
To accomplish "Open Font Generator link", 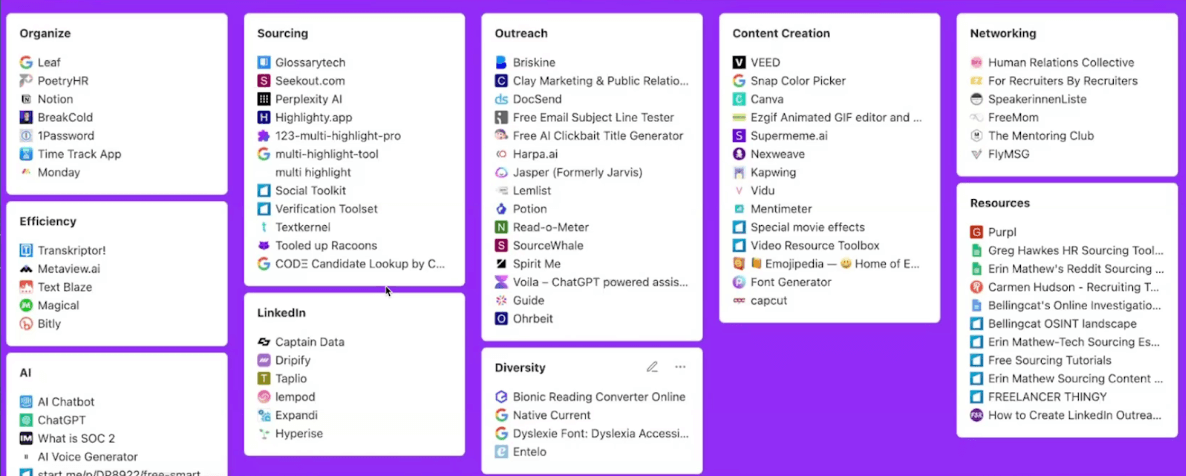I will [791, 282].
